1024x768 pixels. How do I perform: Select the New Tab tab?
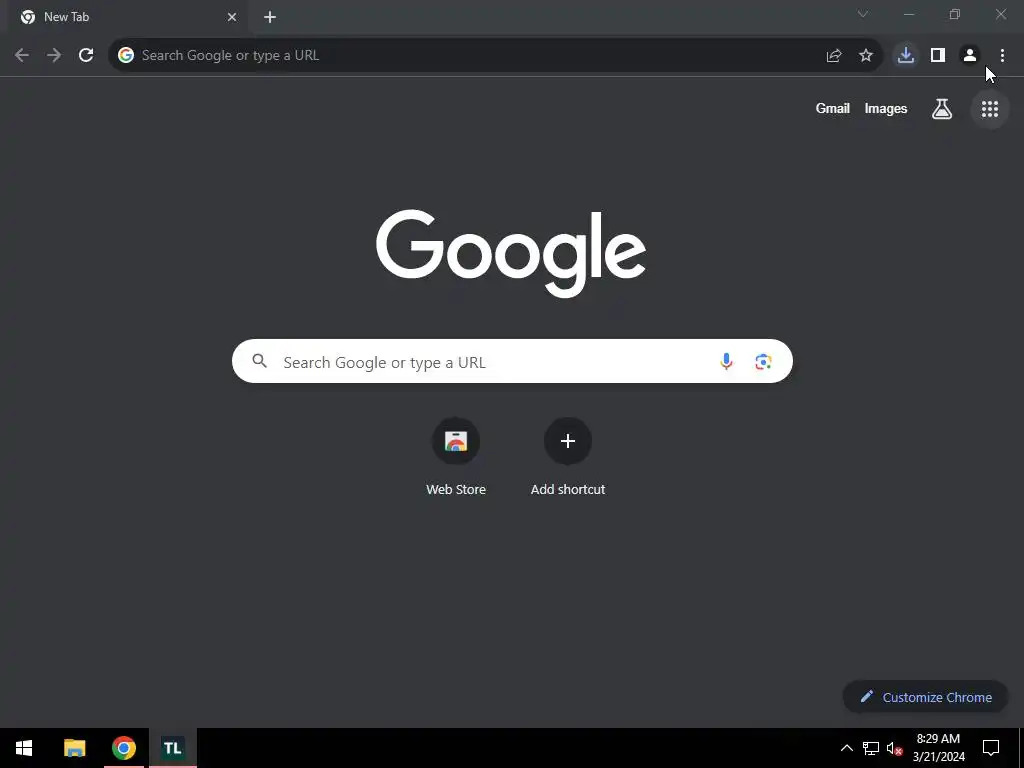point(127,17)
